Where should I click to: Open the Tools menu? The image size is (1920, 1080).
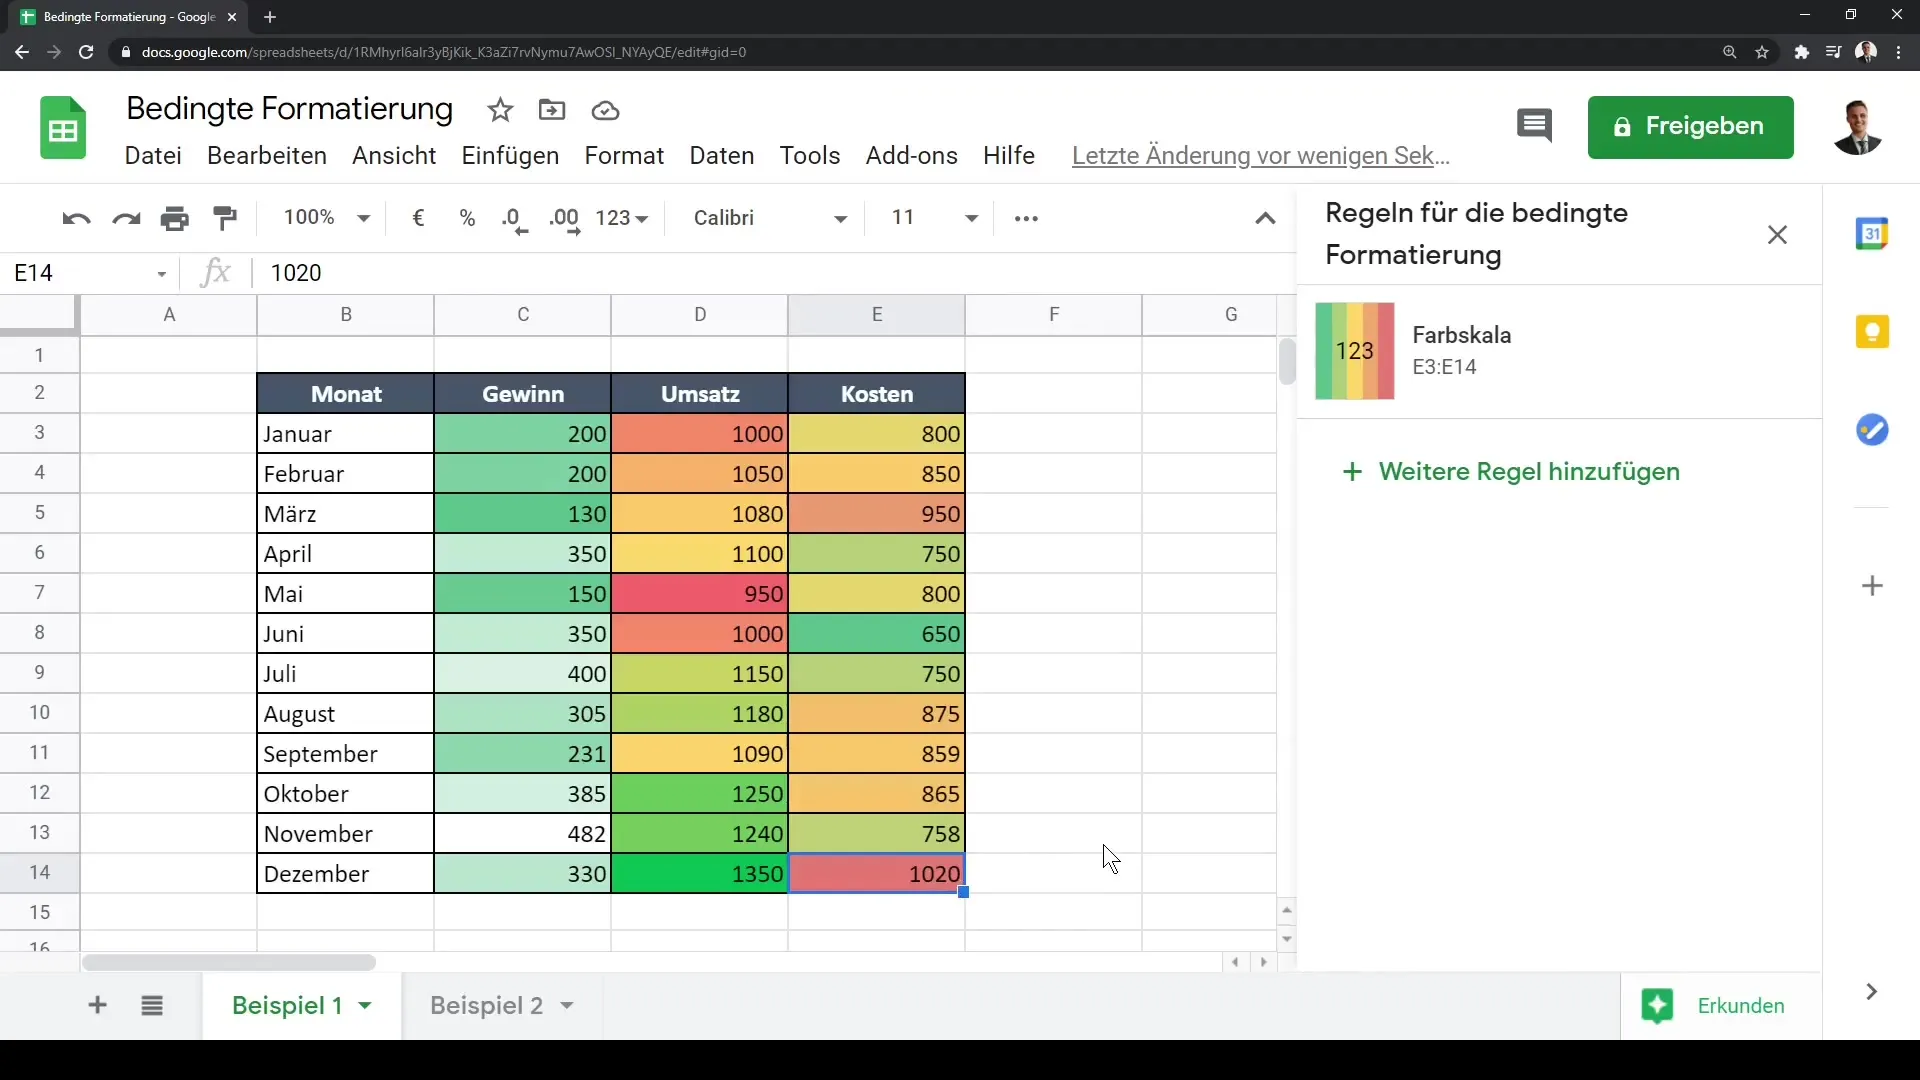810,156
